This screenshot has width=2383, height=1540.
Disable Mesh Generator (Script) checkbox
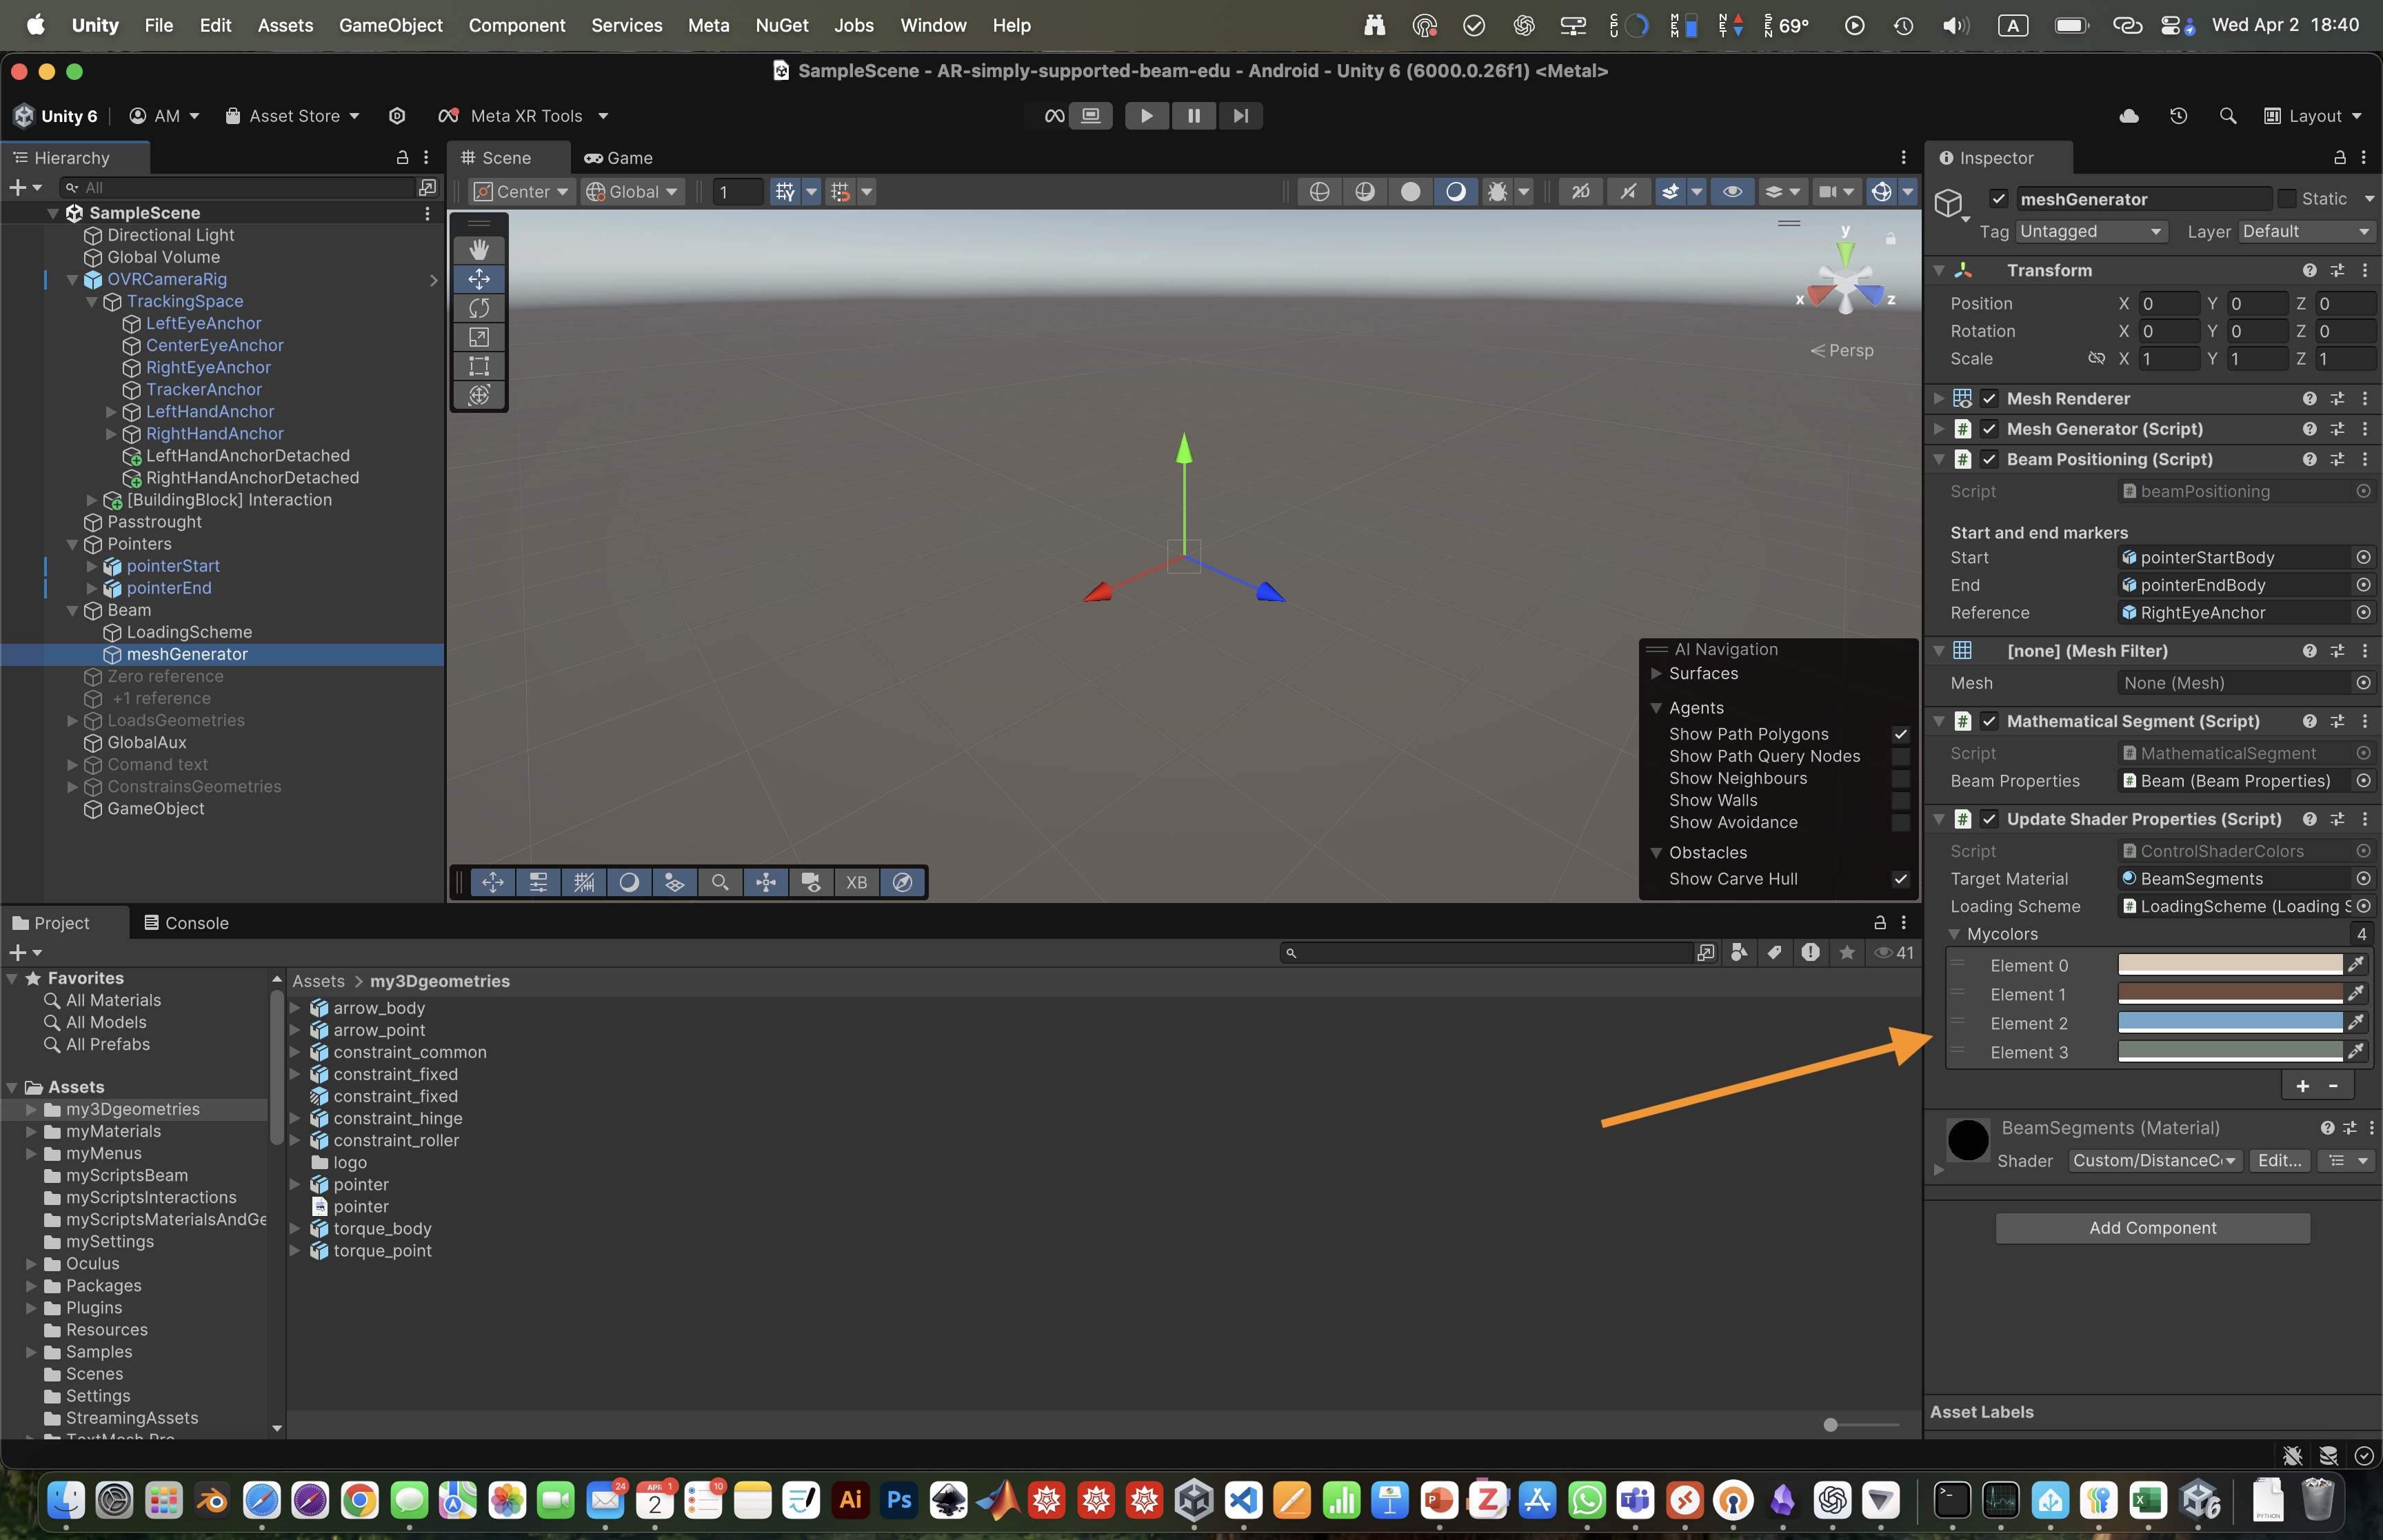(1989, 428)
